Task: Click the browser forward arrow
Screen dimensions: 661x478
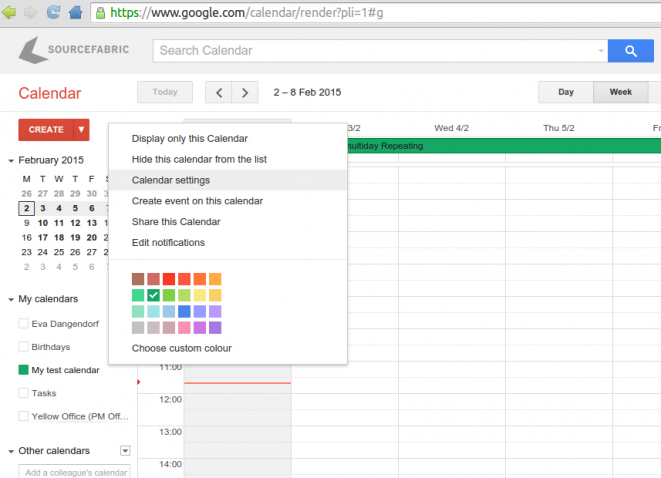Action: pos(31,12)
